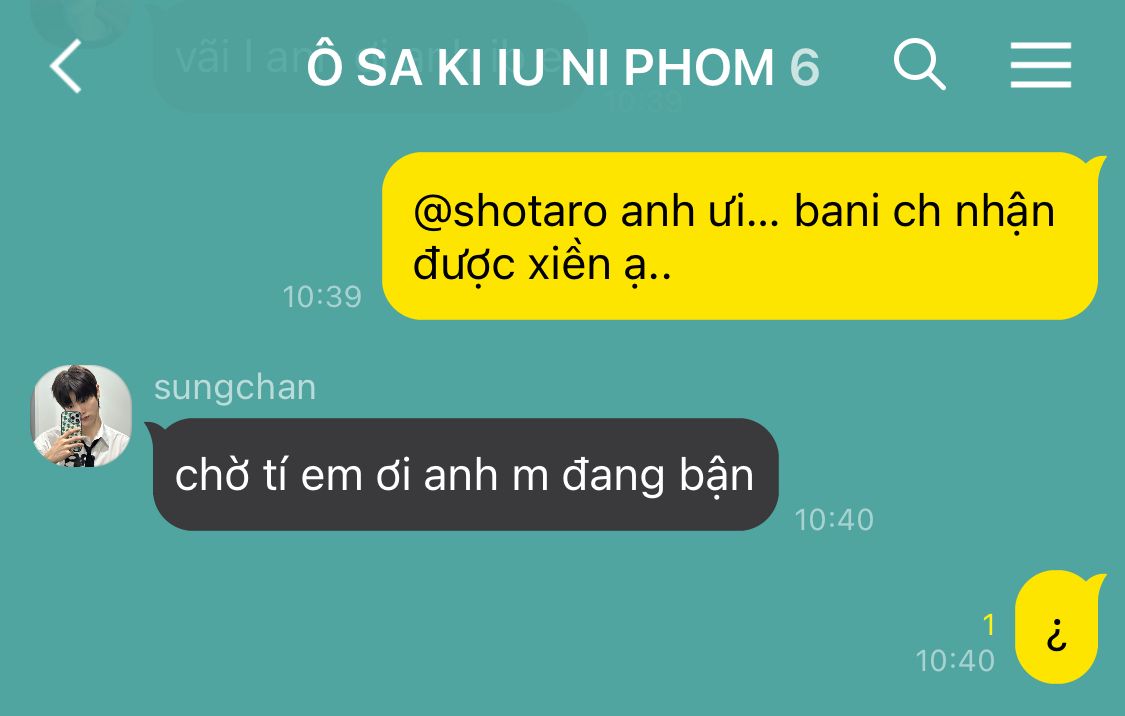
Task: Tap the 10:40 timestamp under unread count
Action: (x=955, y=661)
